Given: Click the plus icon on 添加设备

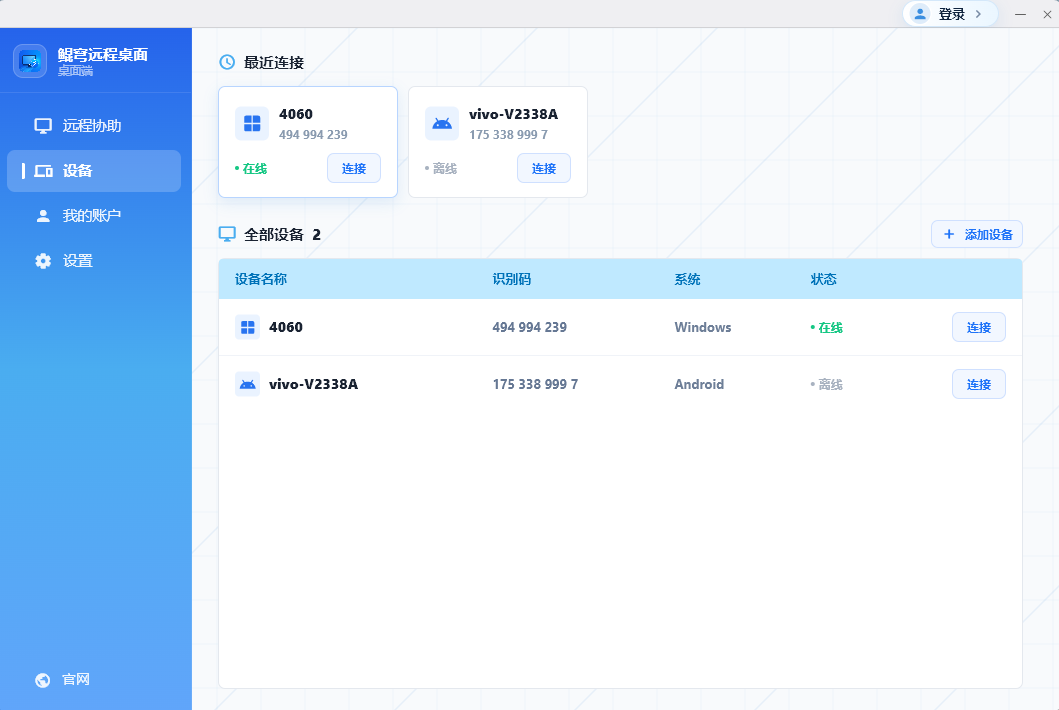Looking at the screenshot, I should click(949, 234).
